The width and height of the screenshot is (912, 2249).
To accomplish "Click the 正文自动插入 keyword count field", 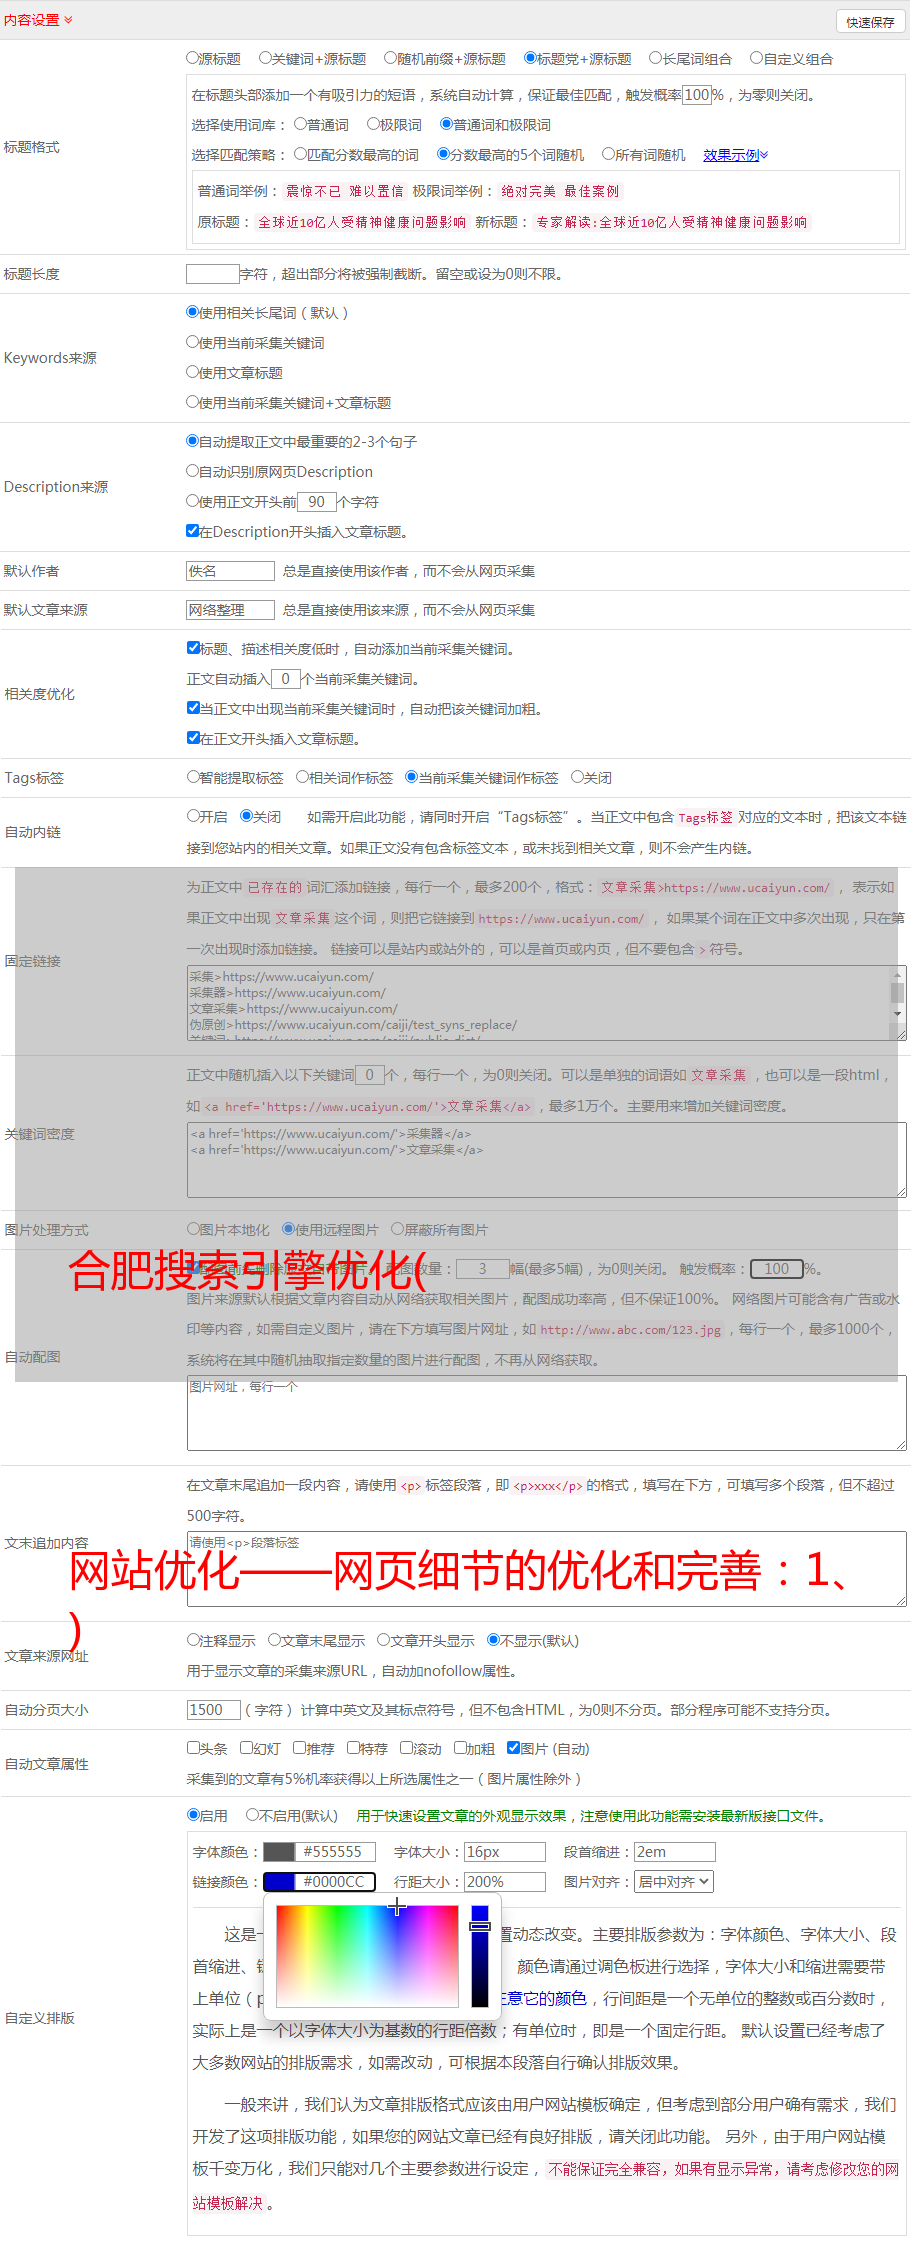I will [x=285, y=679].
